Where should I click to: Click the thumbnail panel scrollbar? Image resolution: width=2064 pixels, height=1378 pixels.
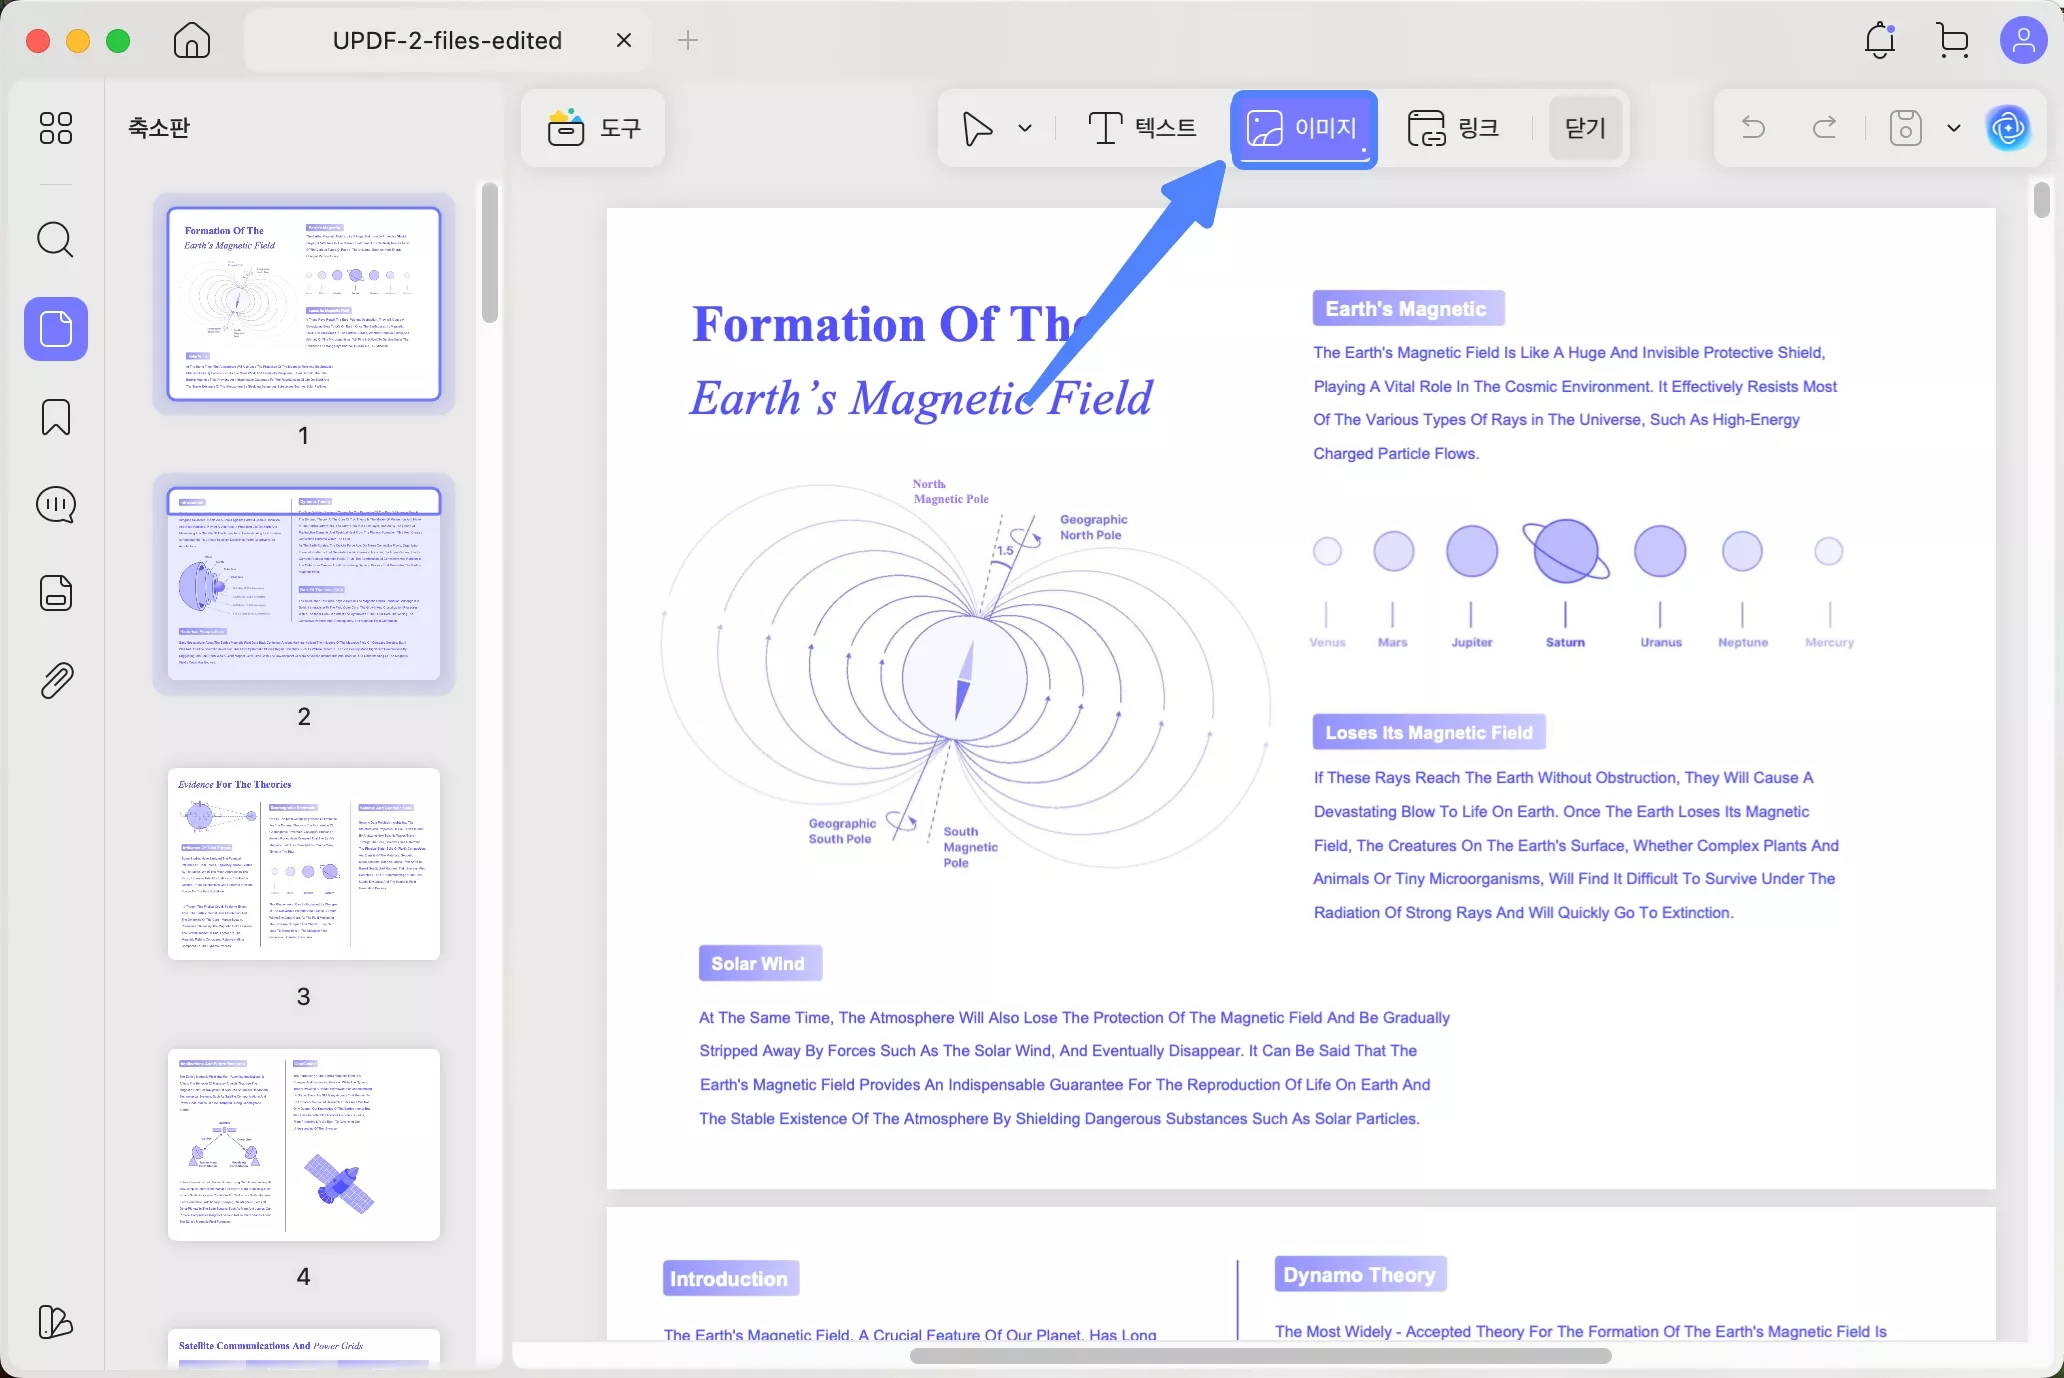tap(489, 253)
